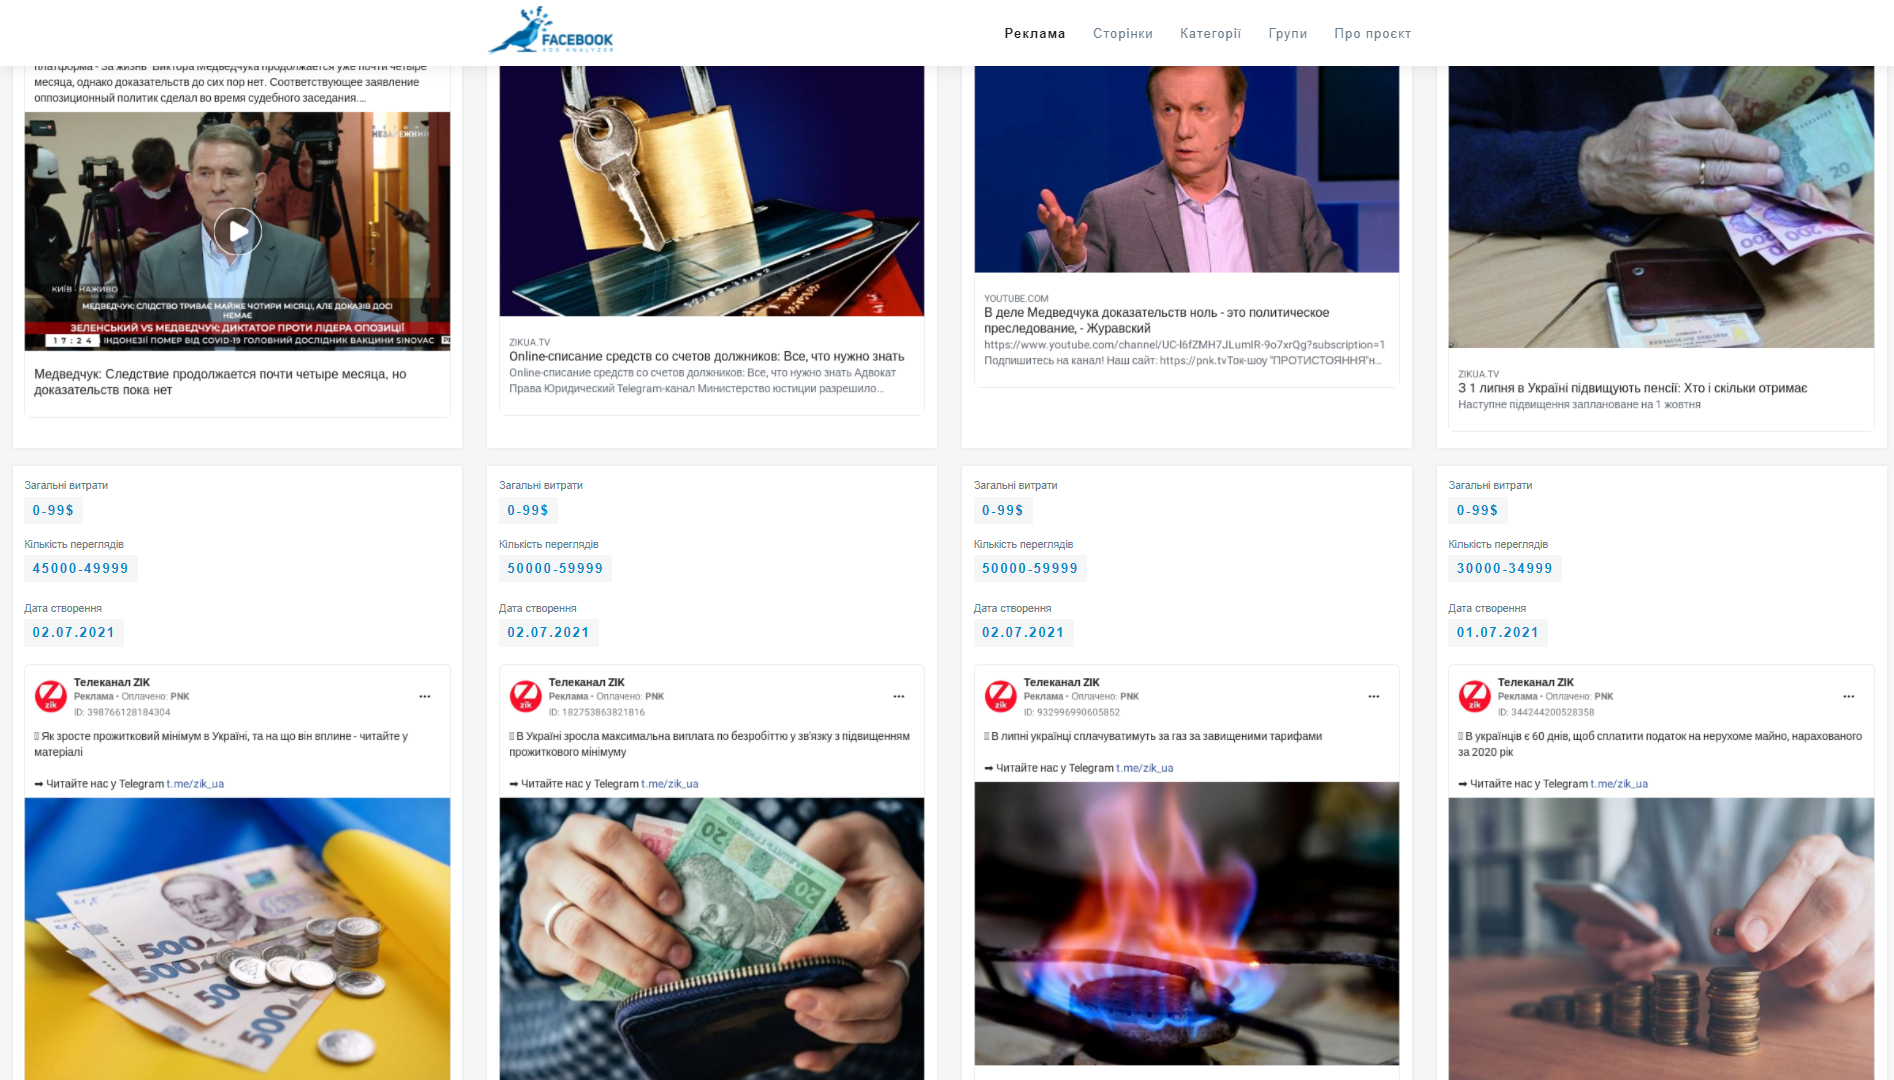Open the pension increase article title
The height and width of the screenshot is (1080, 1894).
click(x=1633, y=388)
